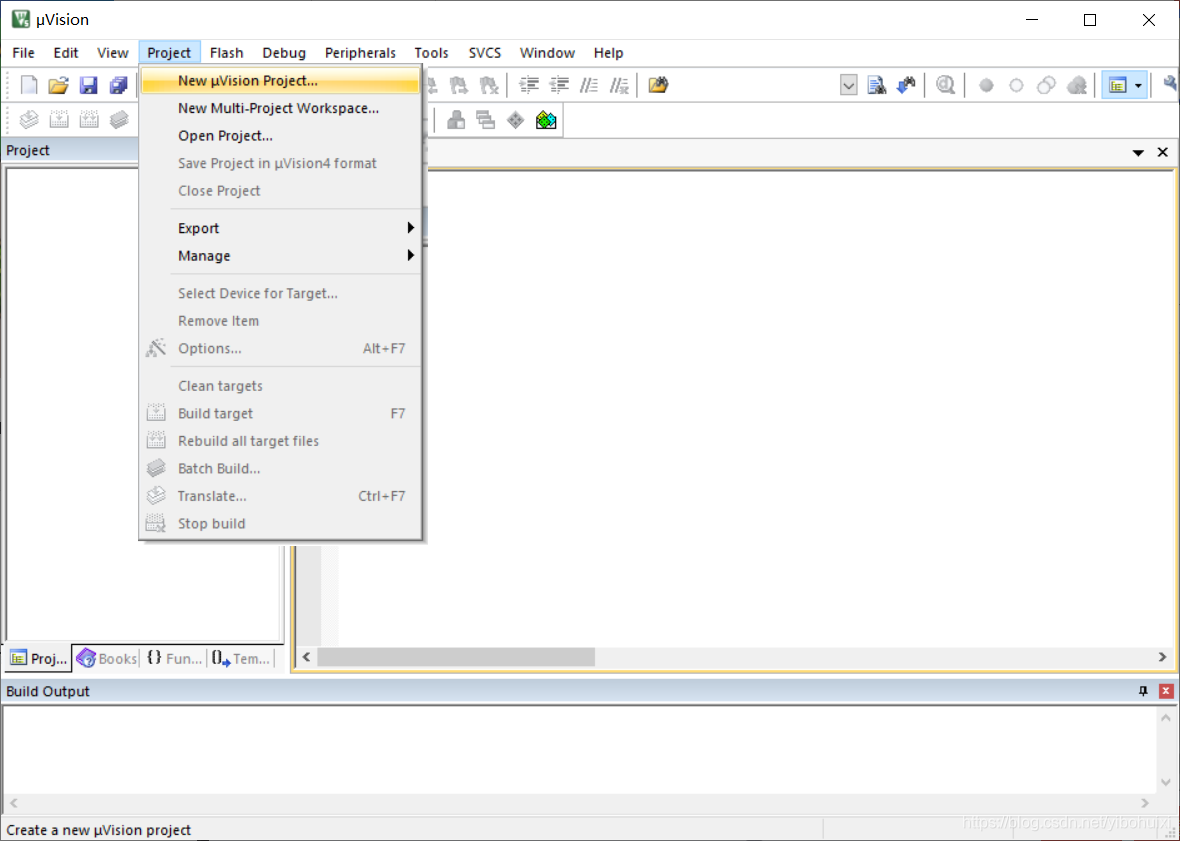This screenshot has height=841, width=1180.
Task: Open the Find text combo box dropdown
Action: [848, 85]
